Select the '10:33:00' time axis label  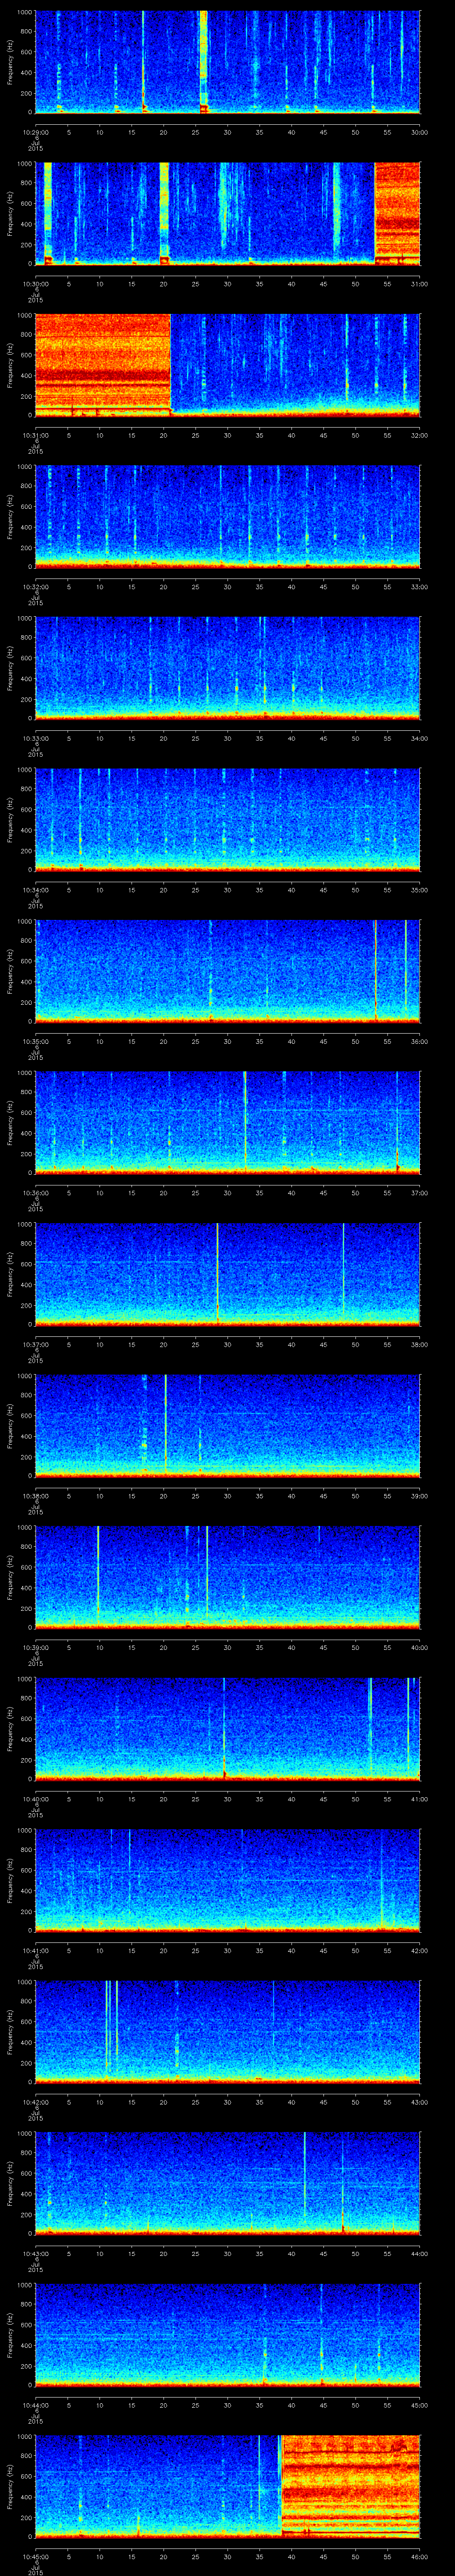pyautogui.click(x=35, y=738)
